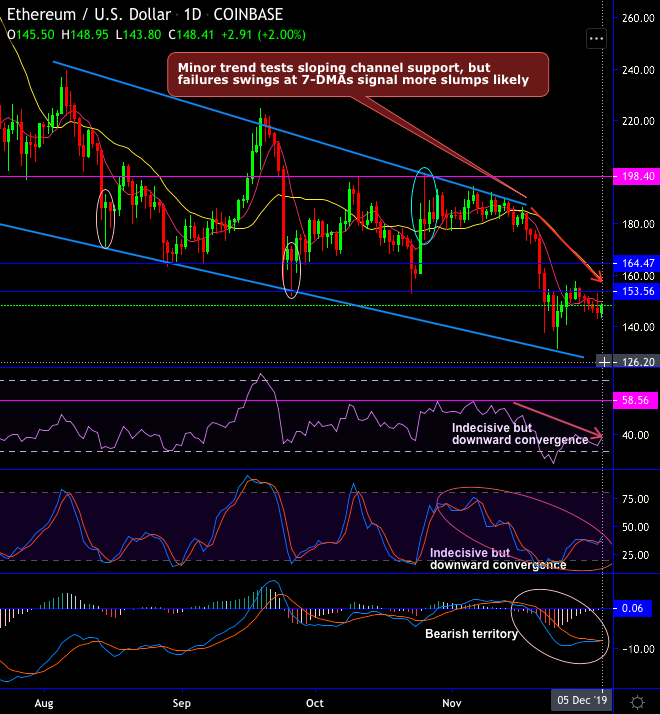Click the Oct label on time axis
This screenshot has height=714, width=660.
[x=315, y=703]
